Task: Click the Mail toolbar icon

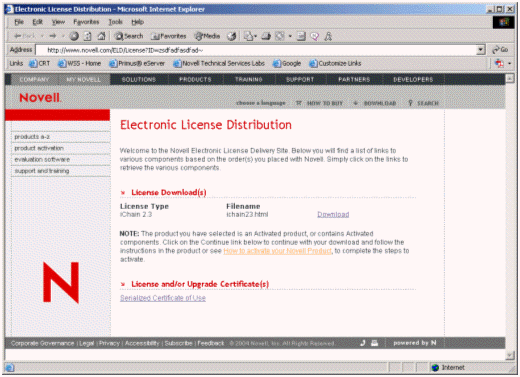Action: click(x=248, y=36)
